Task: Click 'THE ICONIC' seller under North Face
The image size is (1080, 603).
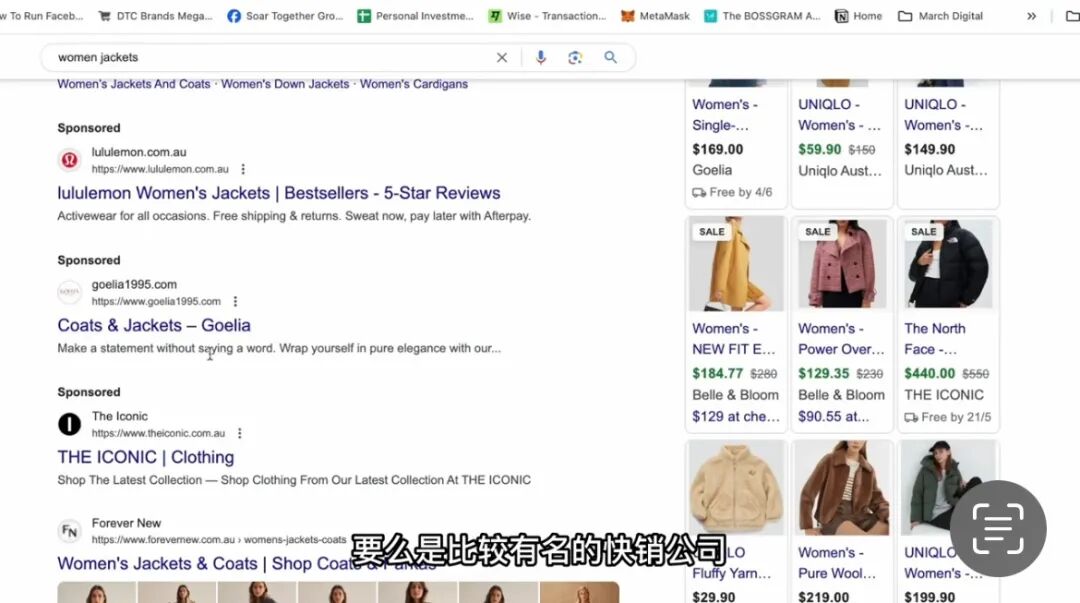Action: [x=944, y=395]
